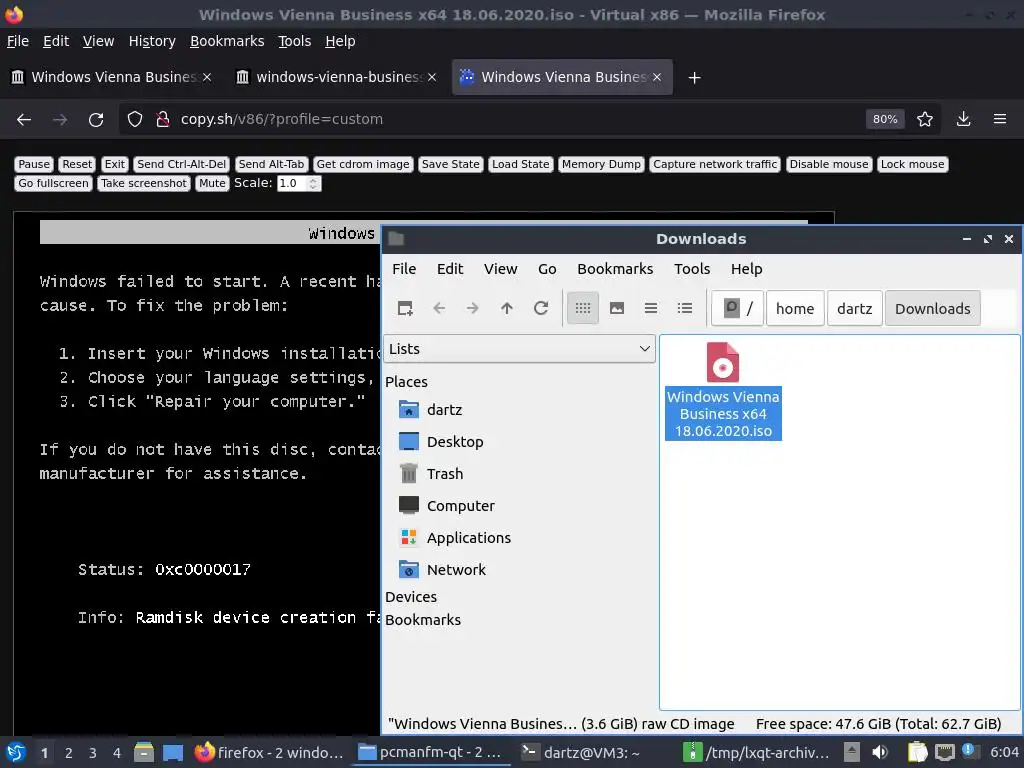1024x768 pixels.
Task: Click the Save State button
Action: 451,165
